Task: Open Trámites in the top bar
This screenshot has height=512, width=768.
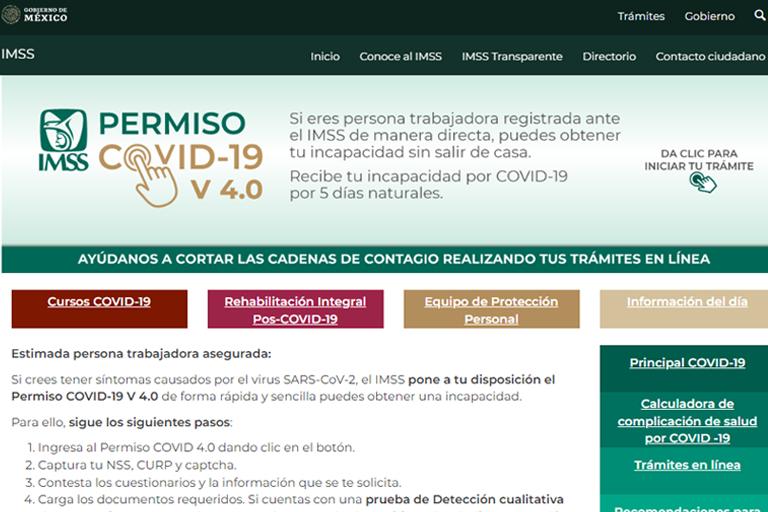Action: click(641, 16)
